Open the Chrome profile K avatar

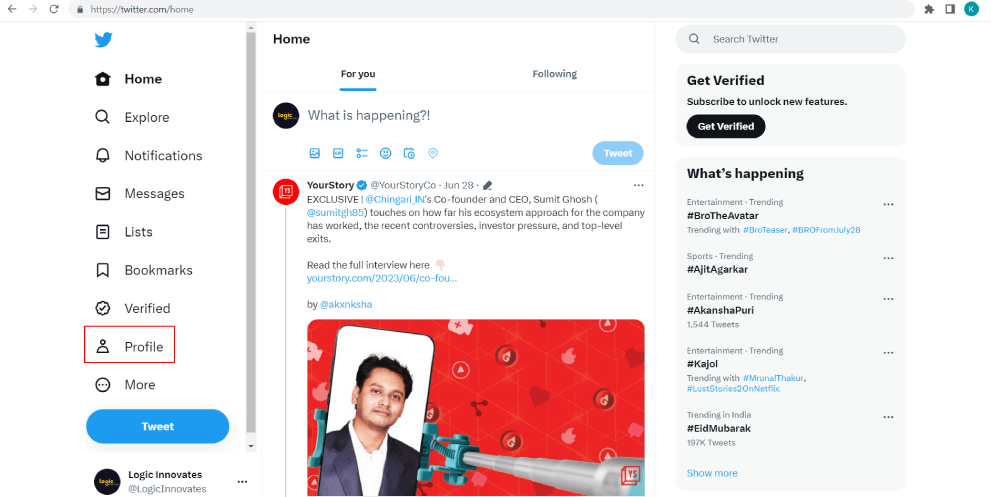(x=971, y=9)
